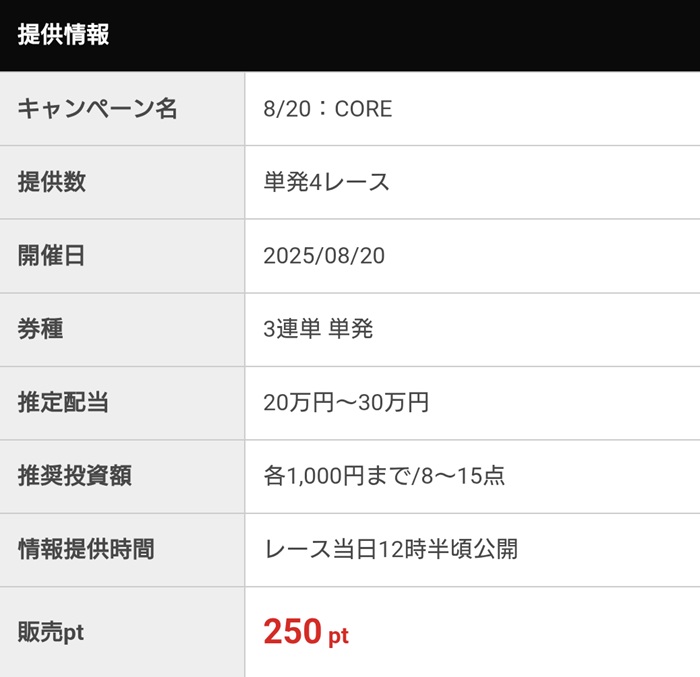Screen dimensions: 700x677
Task: Click the 2025/08/20 date value
Action: pos(323,256)
